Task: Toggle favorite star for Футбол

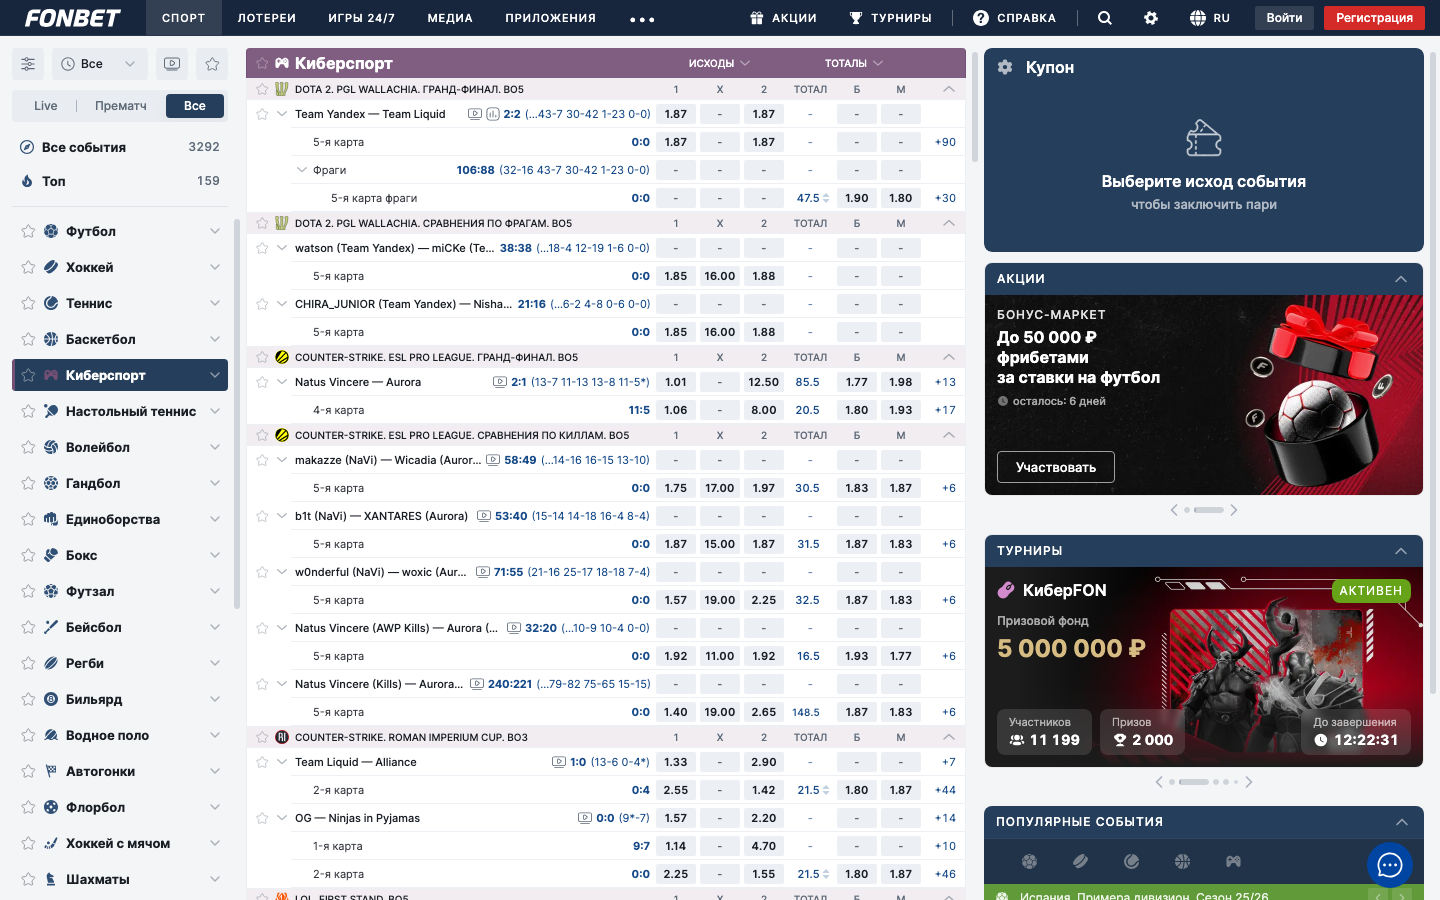Action: 28,231
